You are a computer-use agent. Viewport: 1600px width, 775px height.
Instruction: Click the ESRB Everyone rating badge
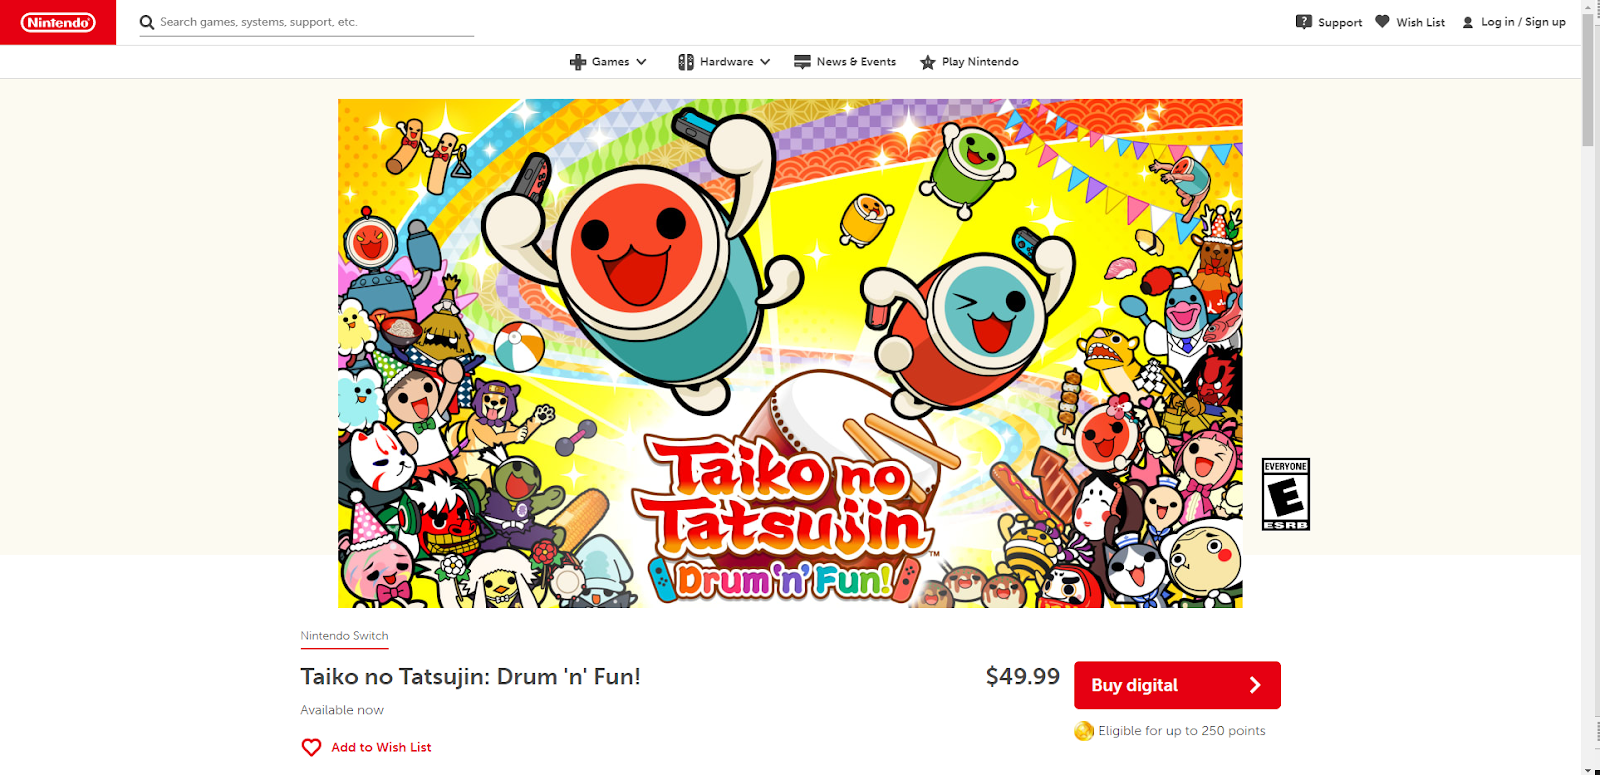click(1286, 494)
